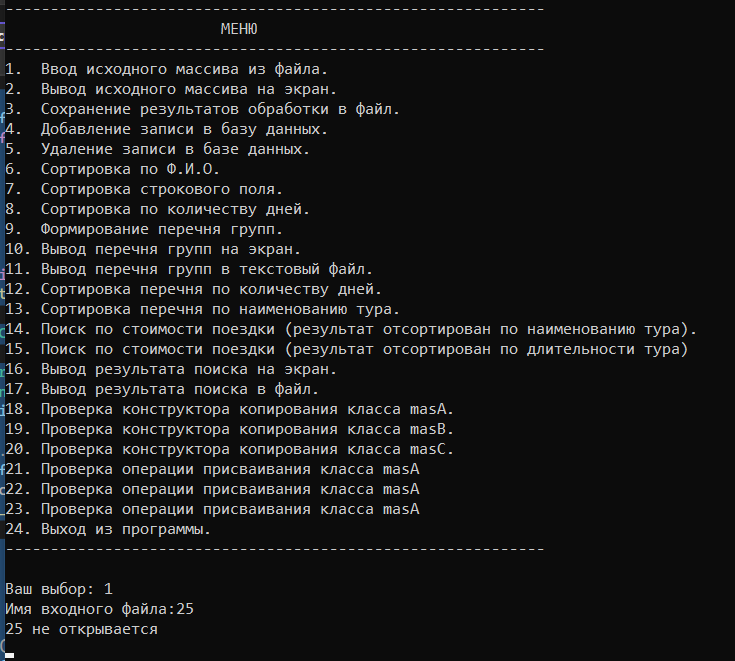Click line 13 sorting by tour name
735x661 pixels.
click(x=202, y=309)
